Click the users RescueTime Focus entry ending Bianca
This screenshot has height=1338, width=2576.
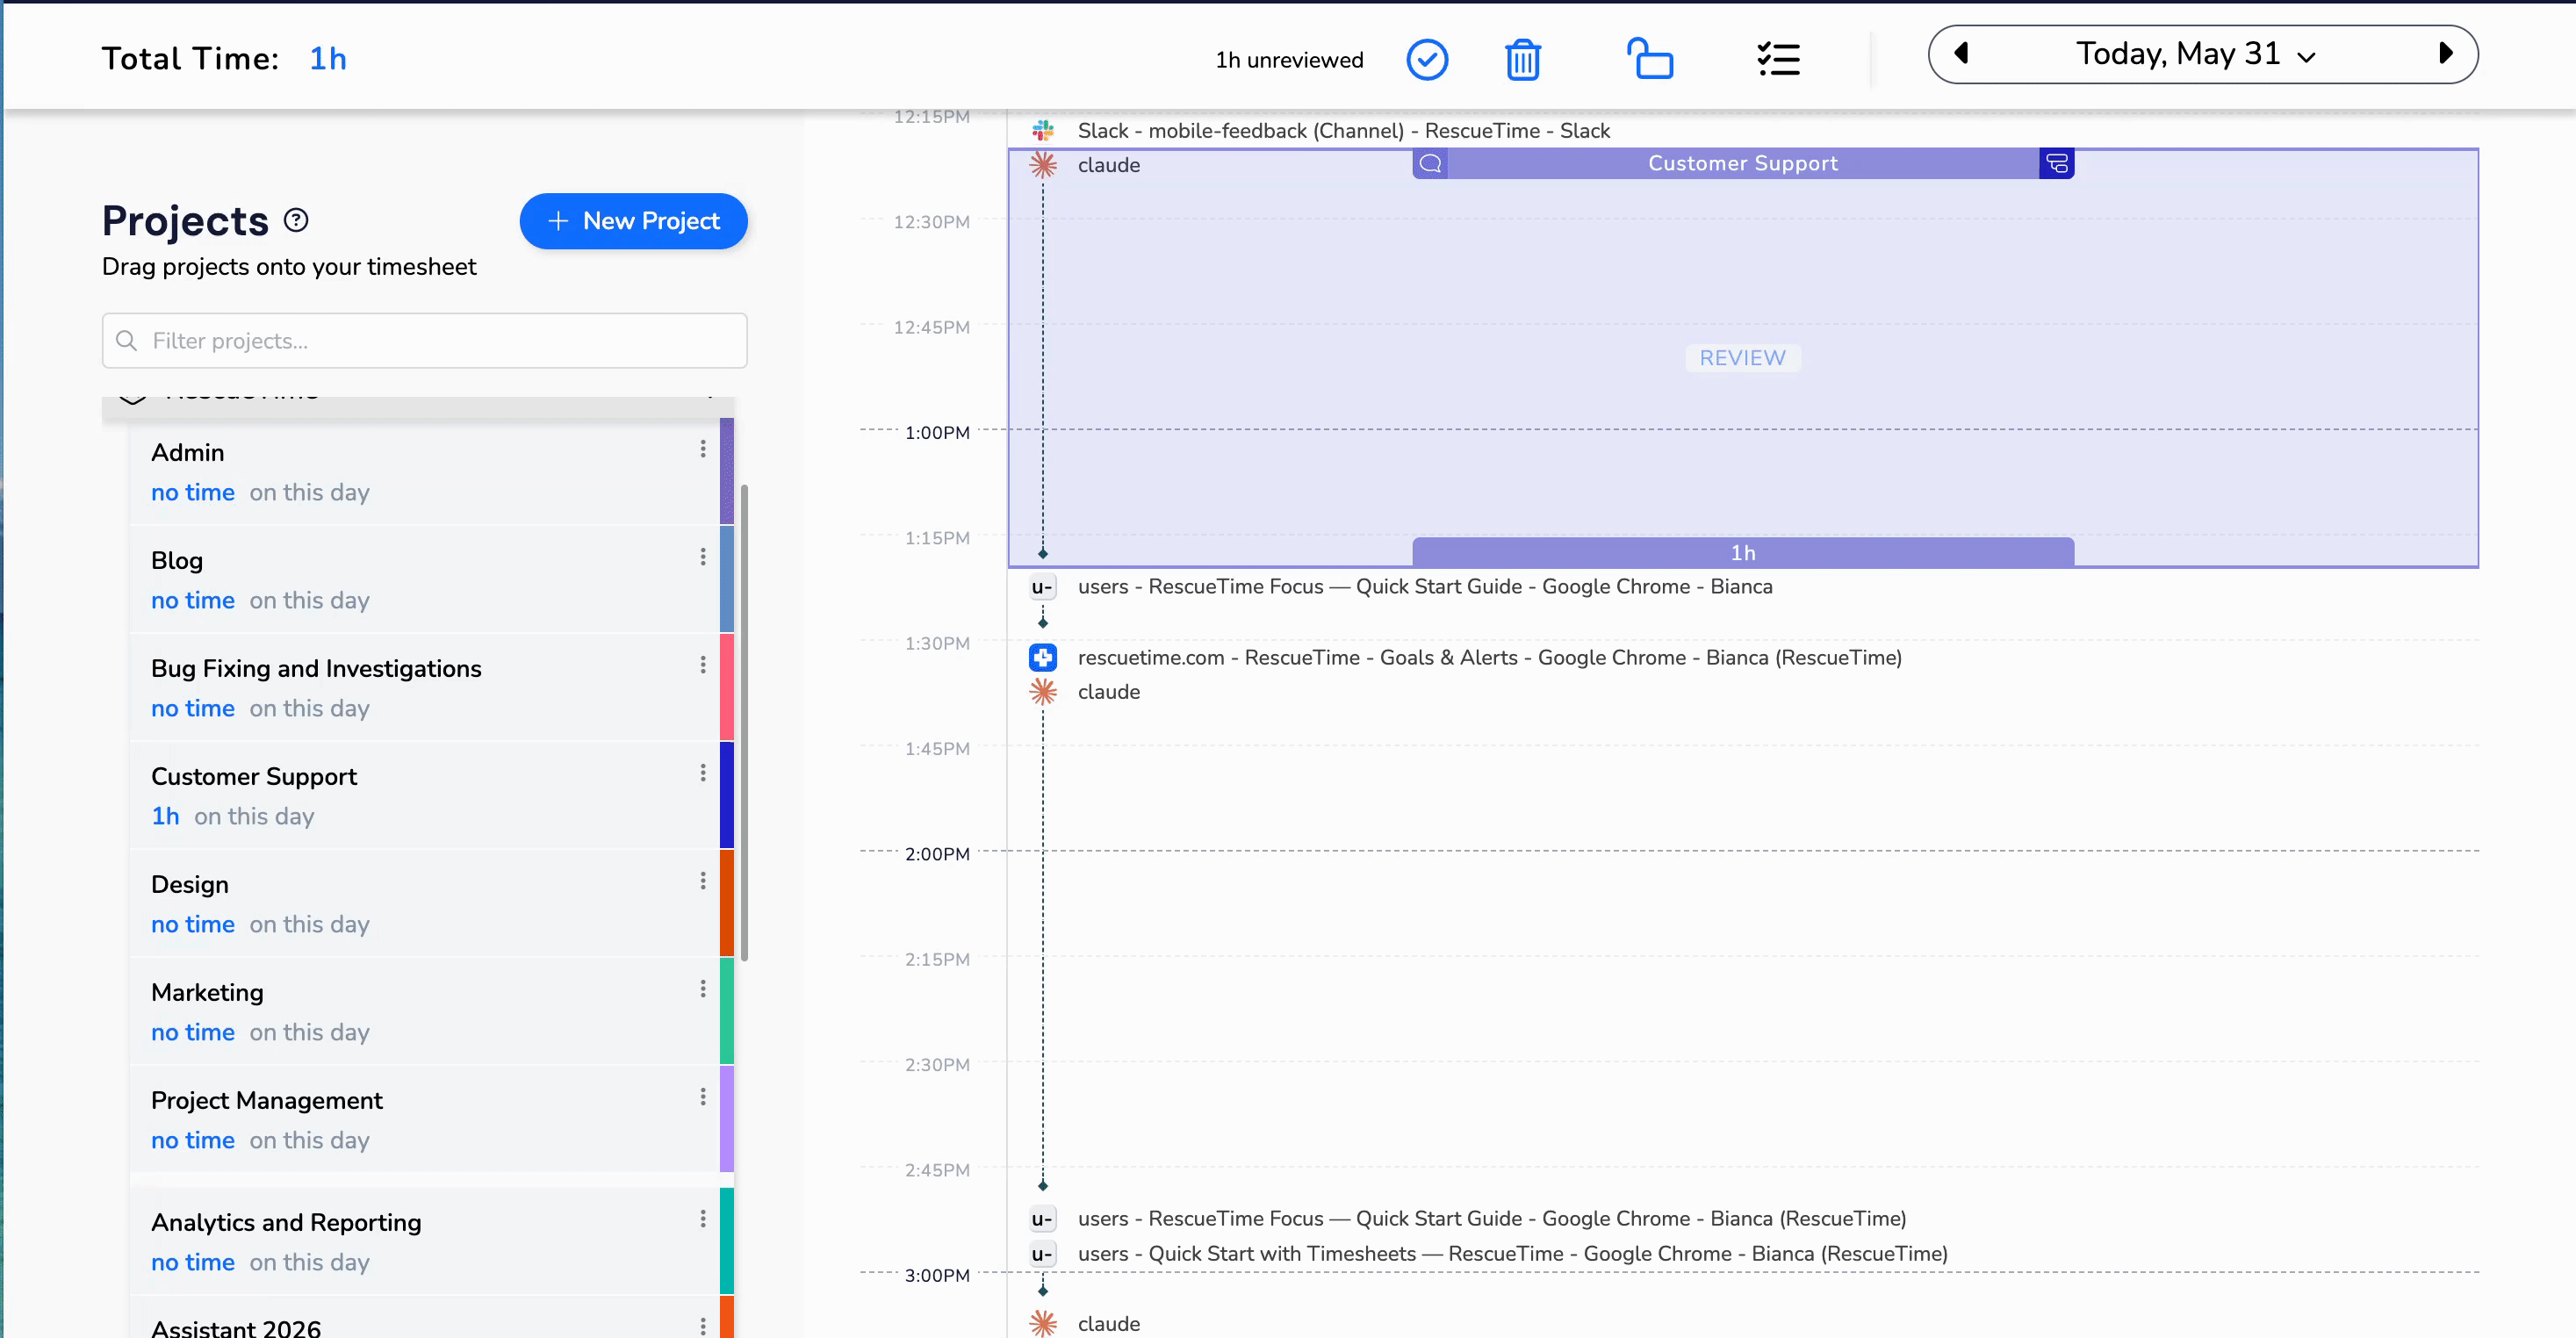1425,587
